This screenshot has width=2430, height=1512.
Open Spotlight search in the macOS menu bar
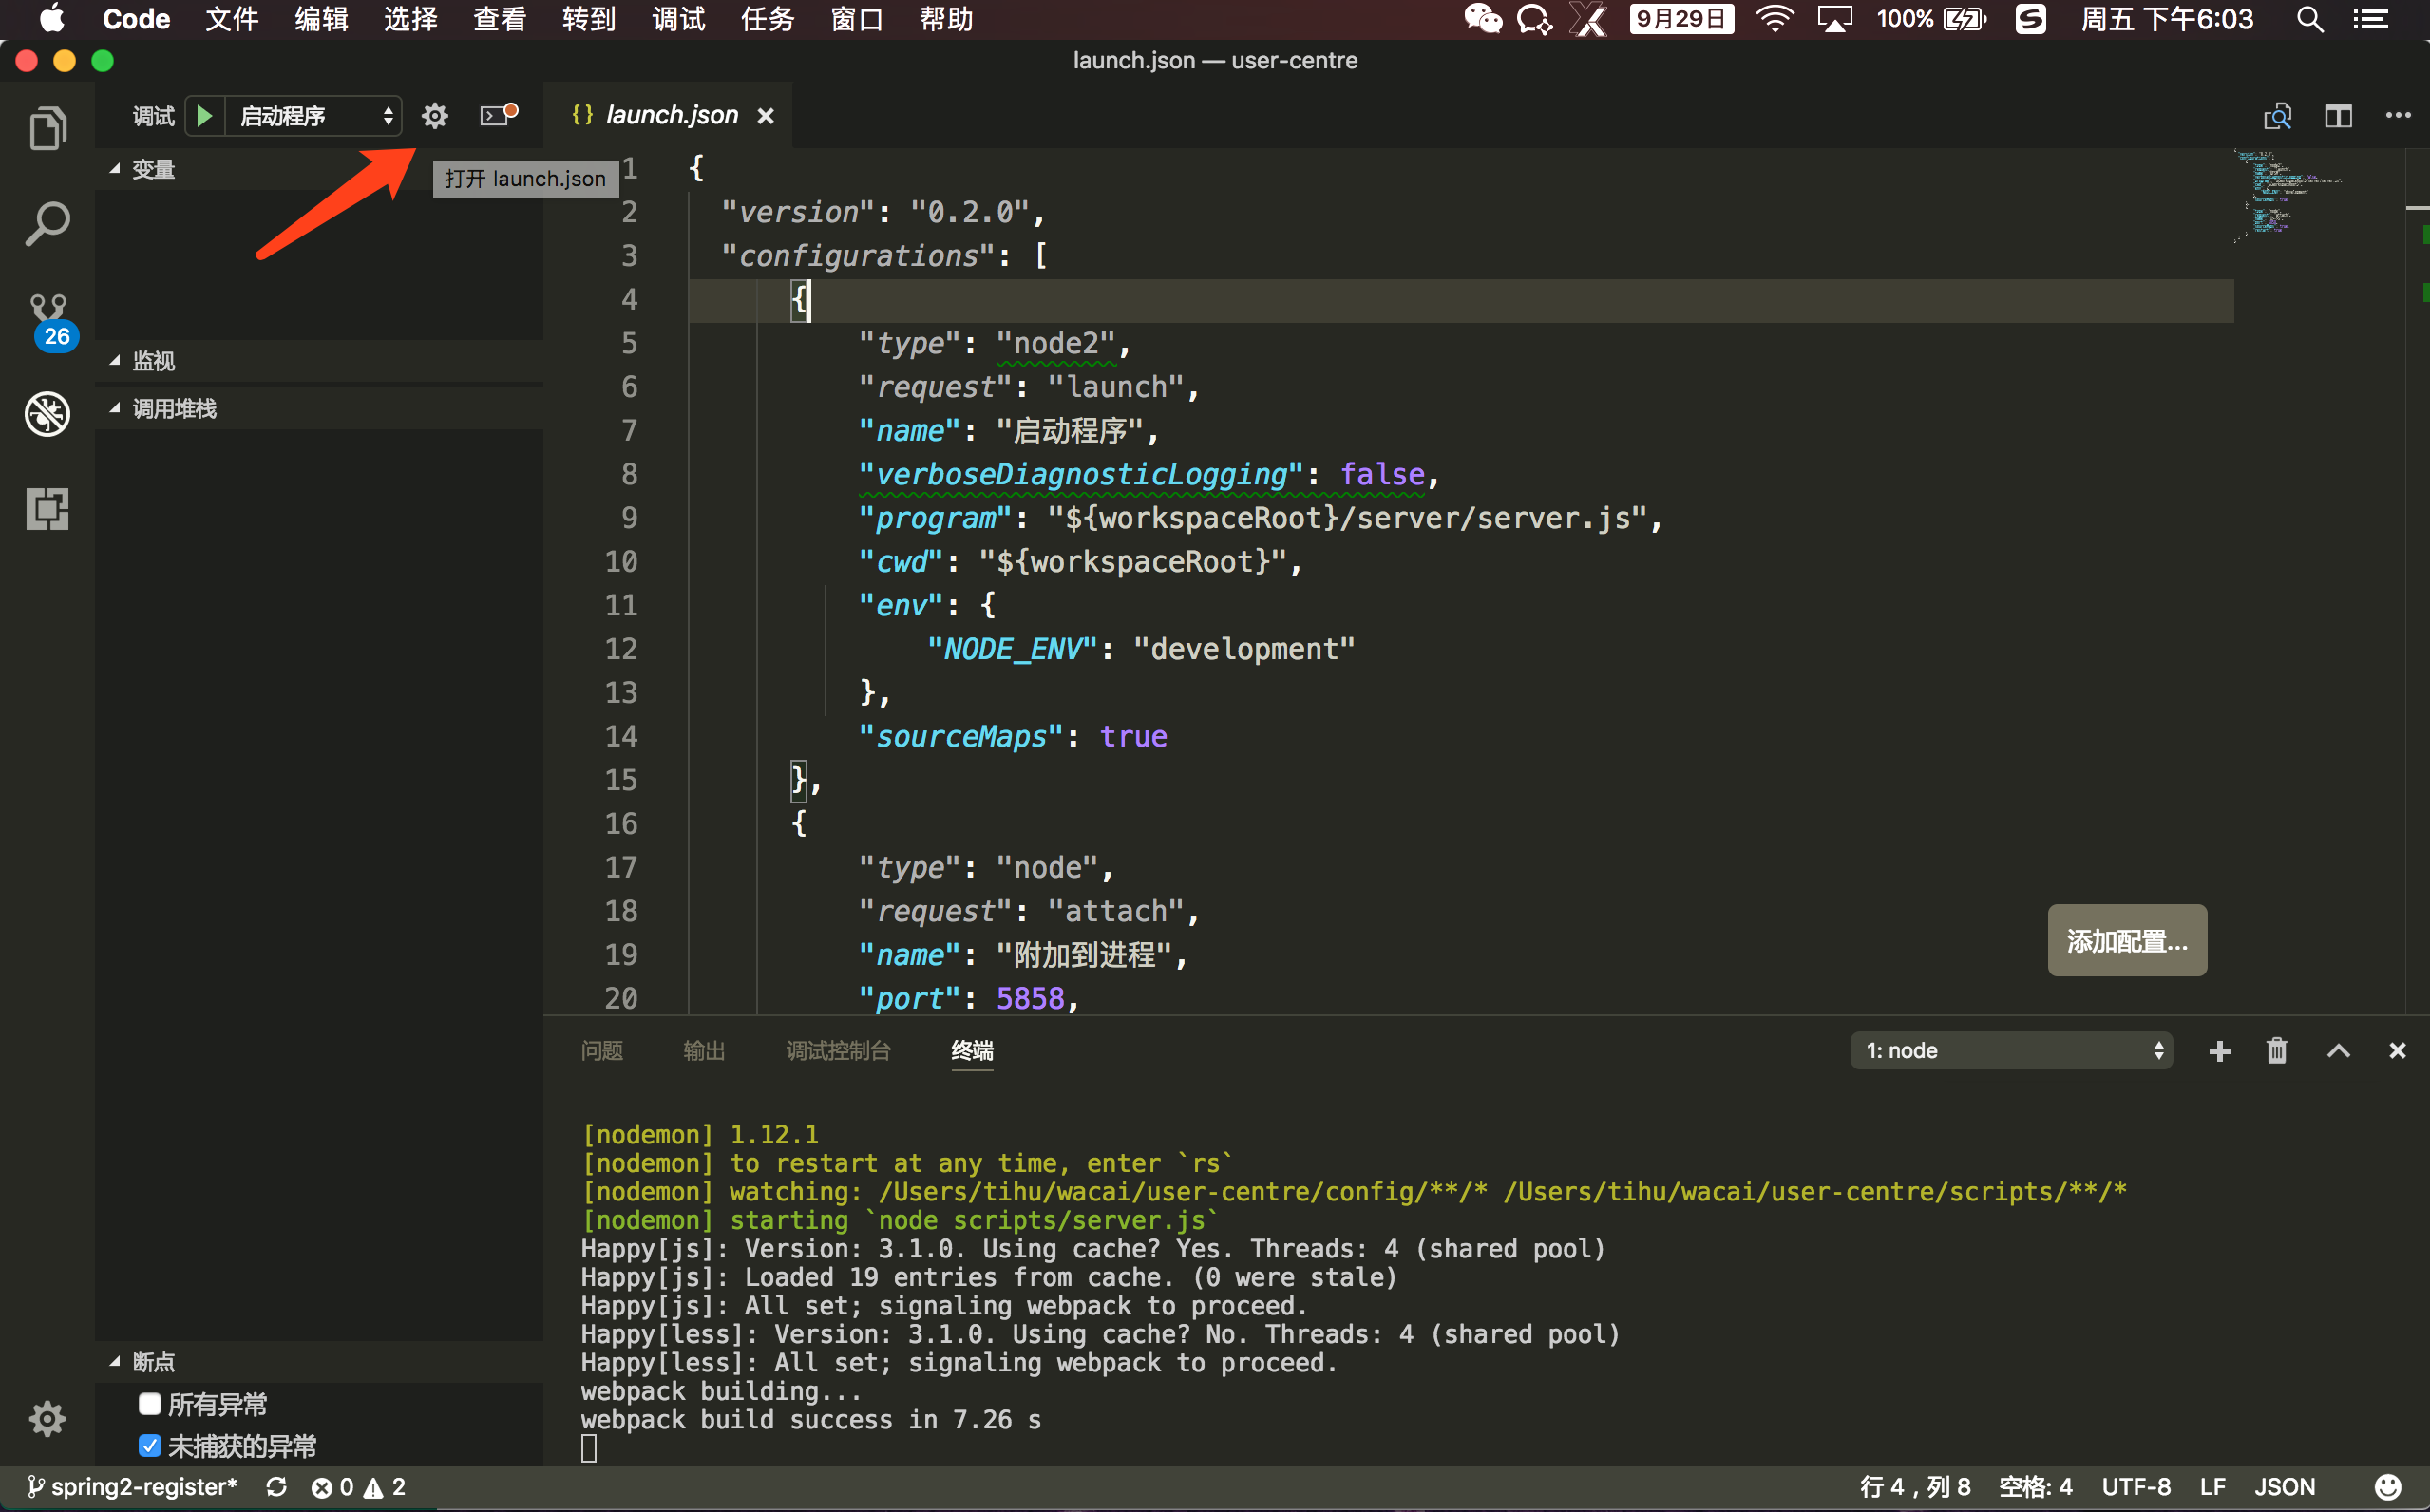pyautogui.click(x=2309, y=19)
